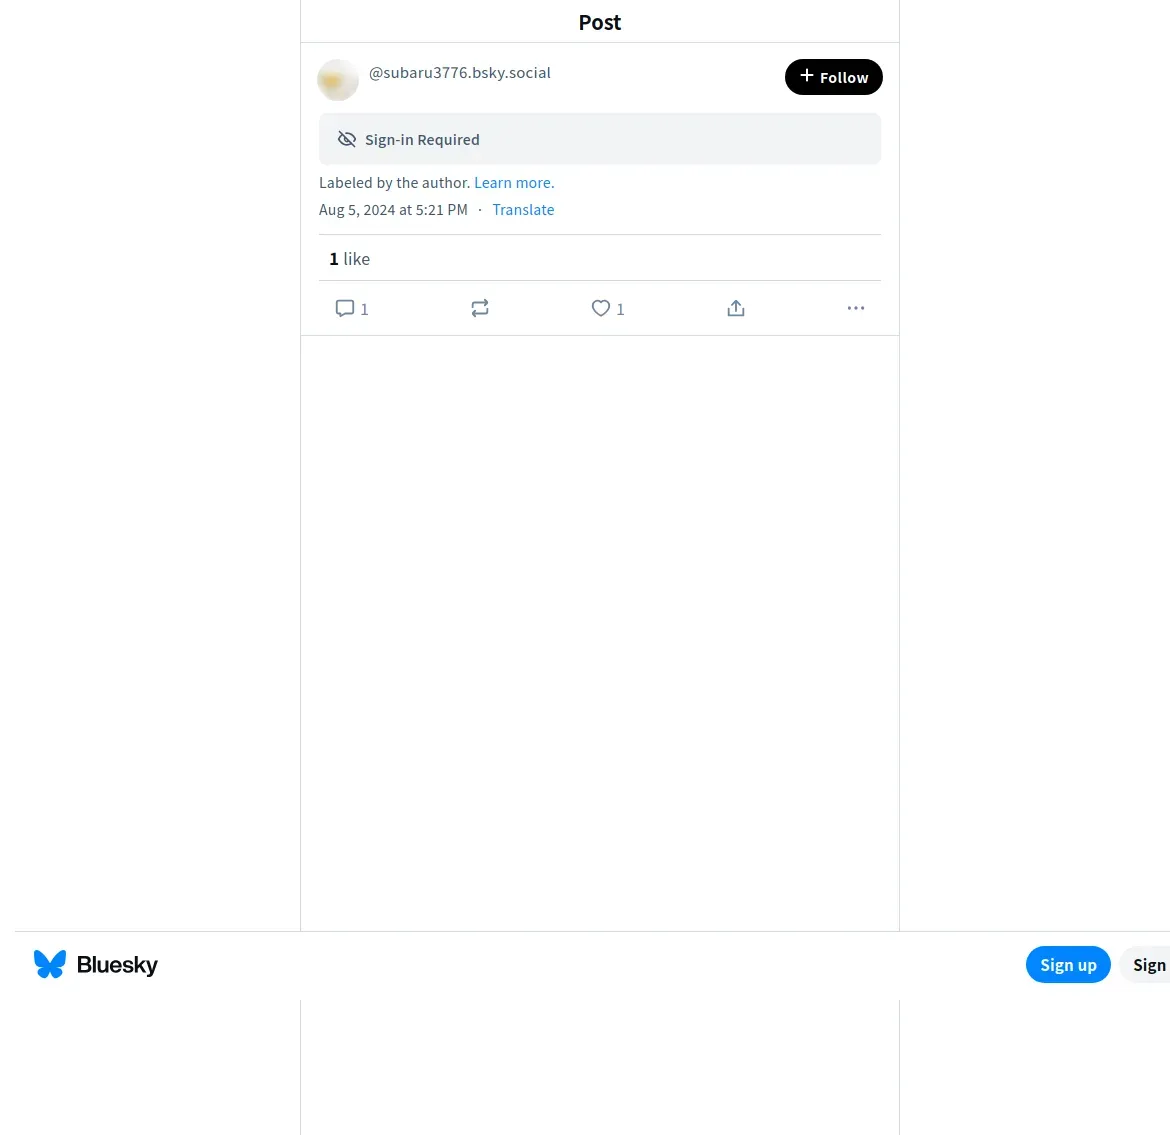View who liked via 1 like
This screenshot has height=1135, width=1170.
pyautogui.click(x=349, y=259)
